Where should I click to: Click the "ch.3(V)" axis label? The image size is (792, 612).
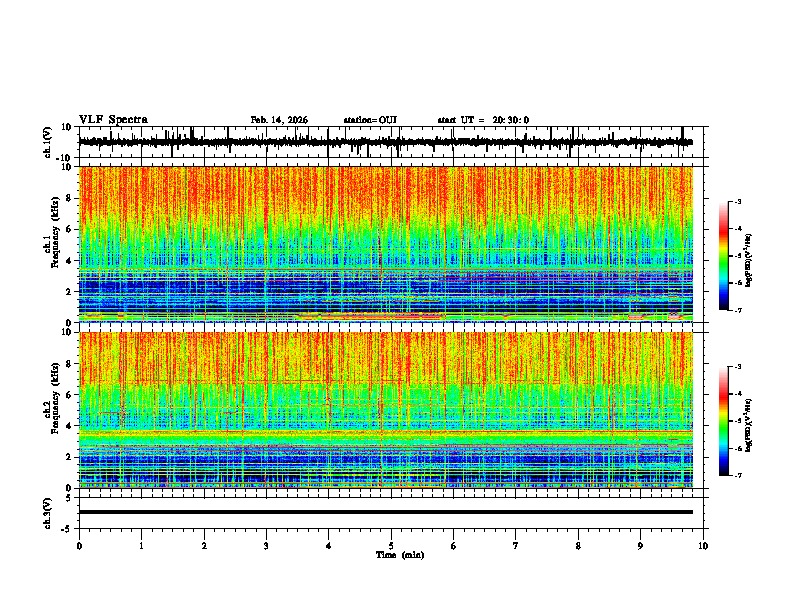click(48, 513)
